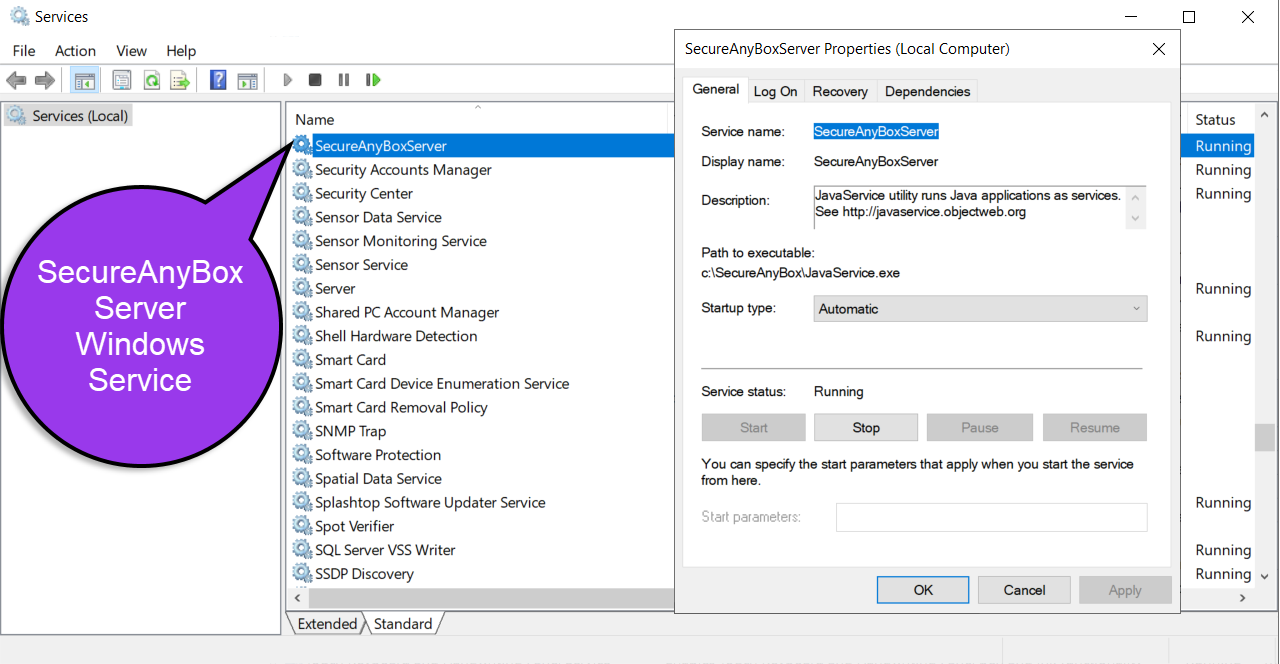Click the vertical scrollbar thumb of services list
The height and width of the screenshot is (664, 1280).
pyautogui.click(x=1265, y=437)
